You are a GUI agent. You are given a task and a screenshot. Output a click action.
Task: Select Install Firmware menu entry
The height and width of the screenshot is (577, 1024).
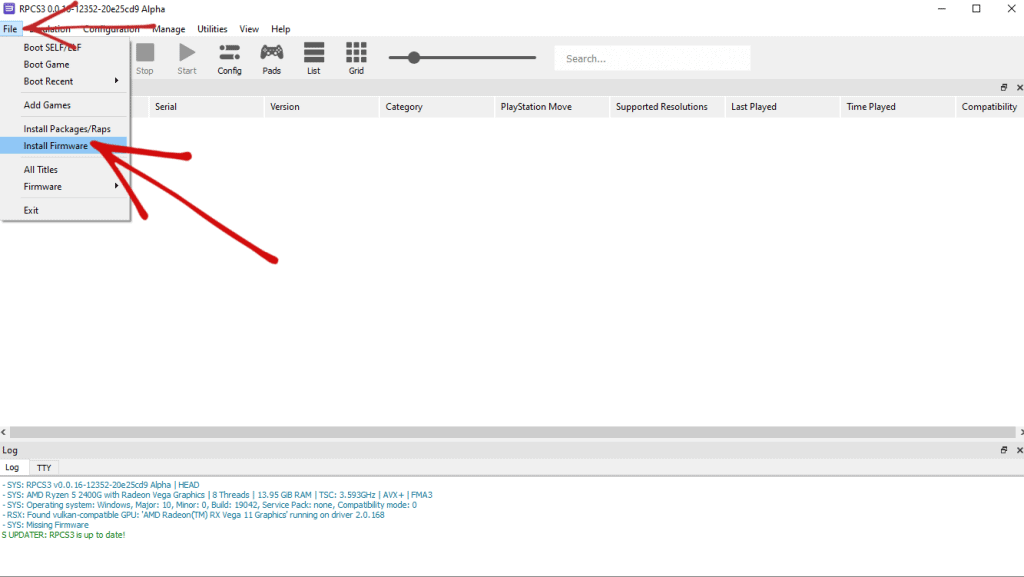56,146
